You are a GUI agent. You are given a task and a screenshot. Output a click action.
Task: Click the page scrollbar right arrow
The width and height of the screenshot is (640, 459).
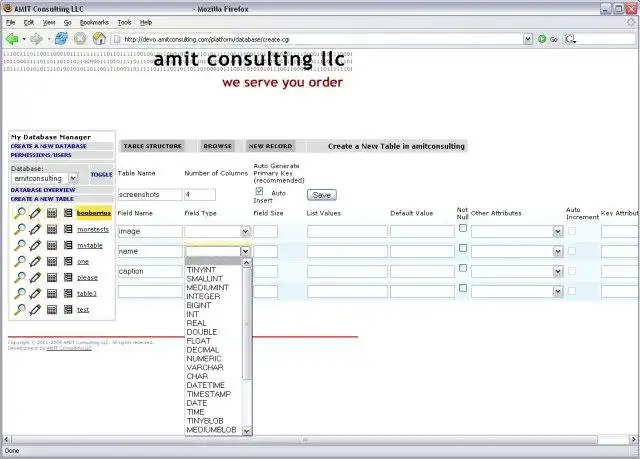click(633, 440)
